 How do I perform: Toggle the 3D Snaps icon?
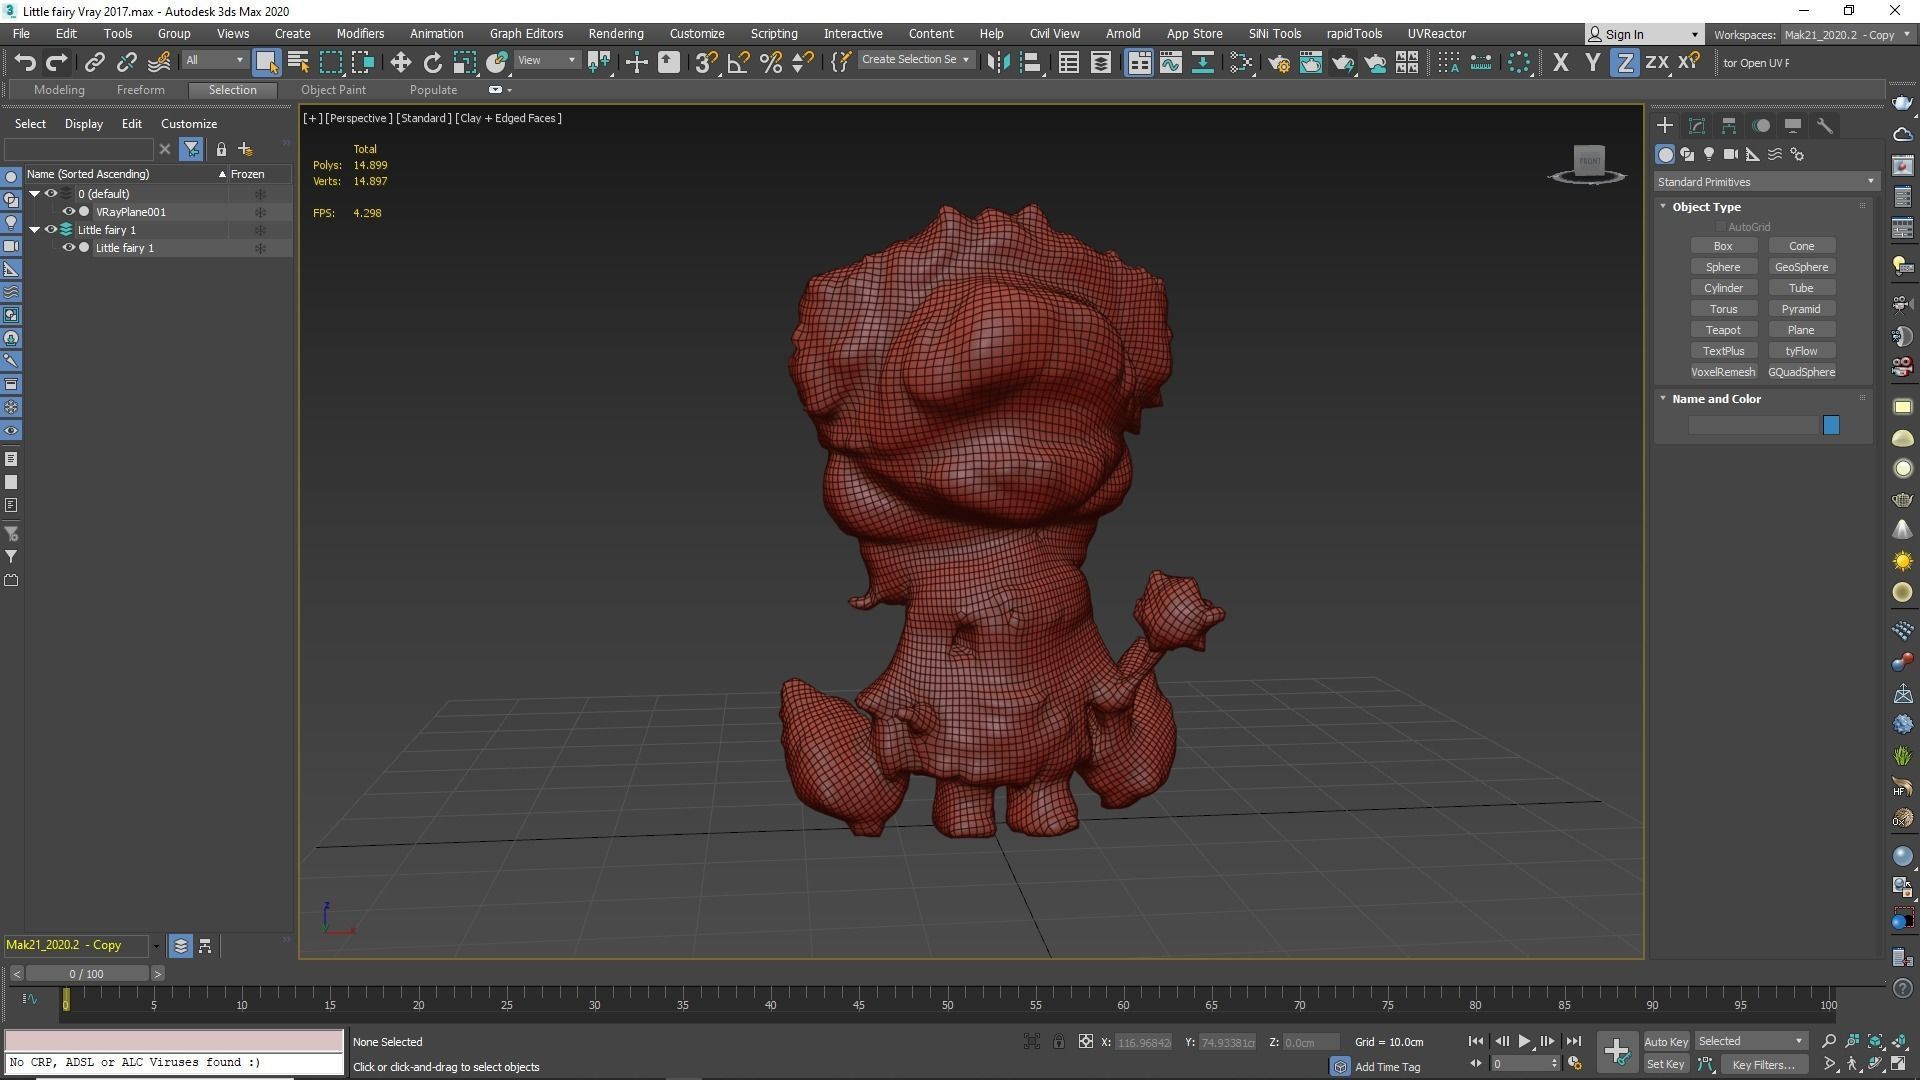tap(706, 62)
